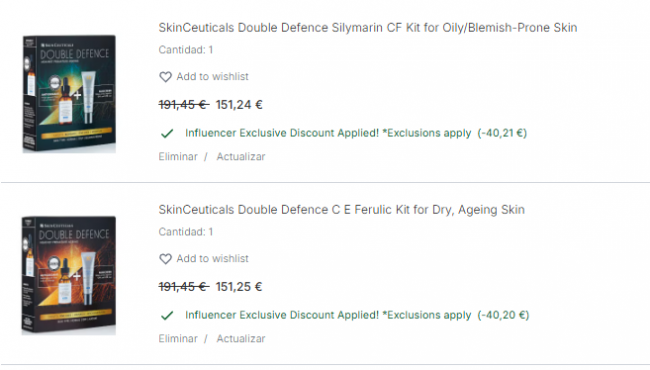650x370 pixels.
Task: Open SkinCeuticals Silymarin CF Kit title link
Action: click(368, 28)
